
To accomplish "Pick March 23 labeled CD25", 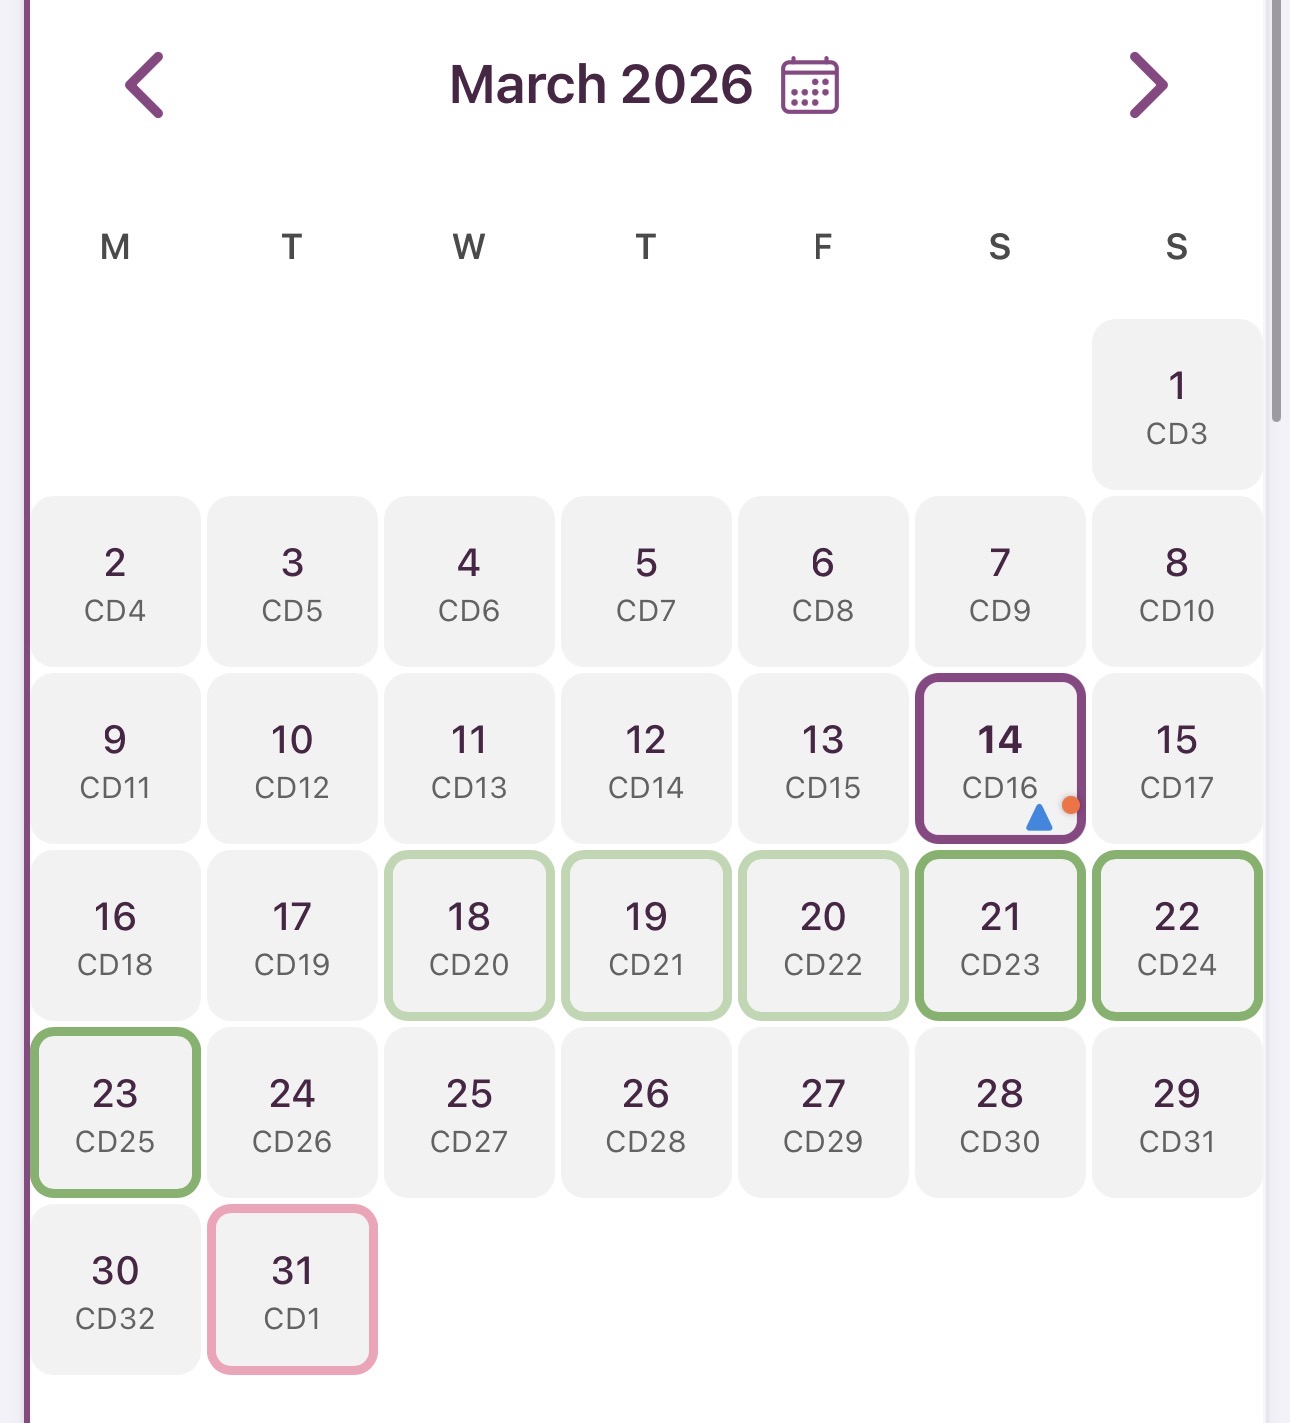I will click(115, 1112).
